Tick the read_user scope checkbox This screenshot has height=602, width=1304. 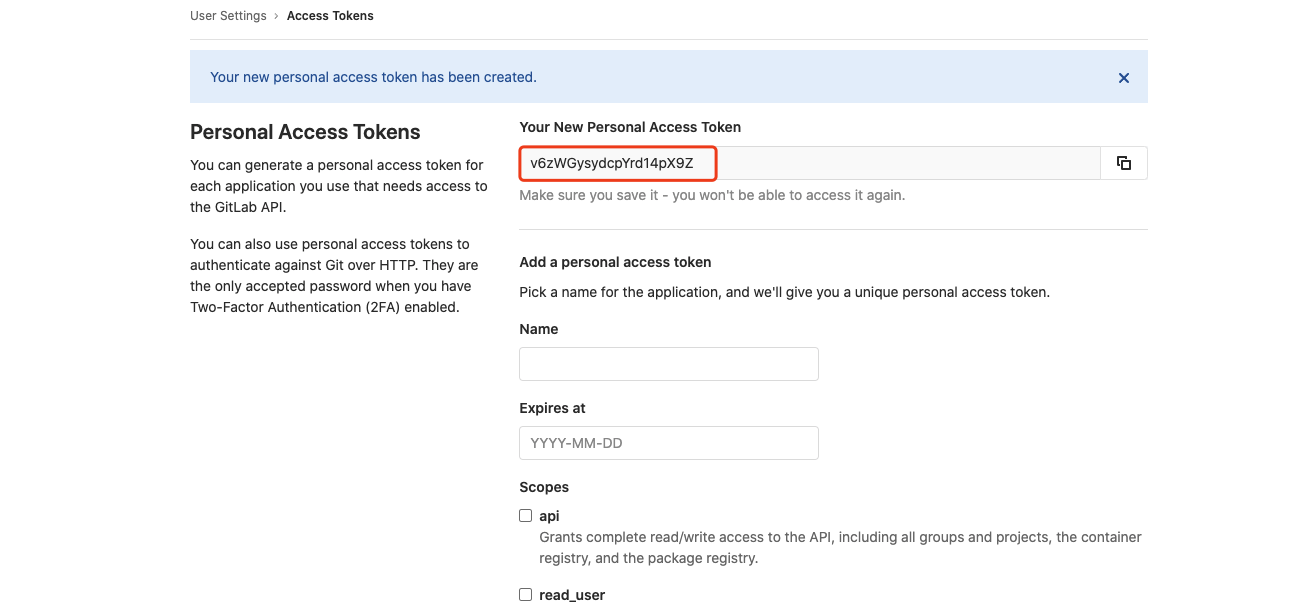[x=525, y=595]
